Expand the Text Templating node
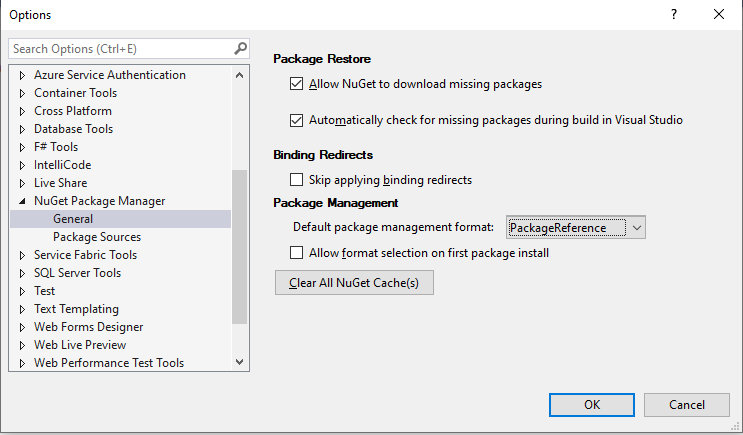This screenshot has height=435, width=743. click(x=22, y=309)
